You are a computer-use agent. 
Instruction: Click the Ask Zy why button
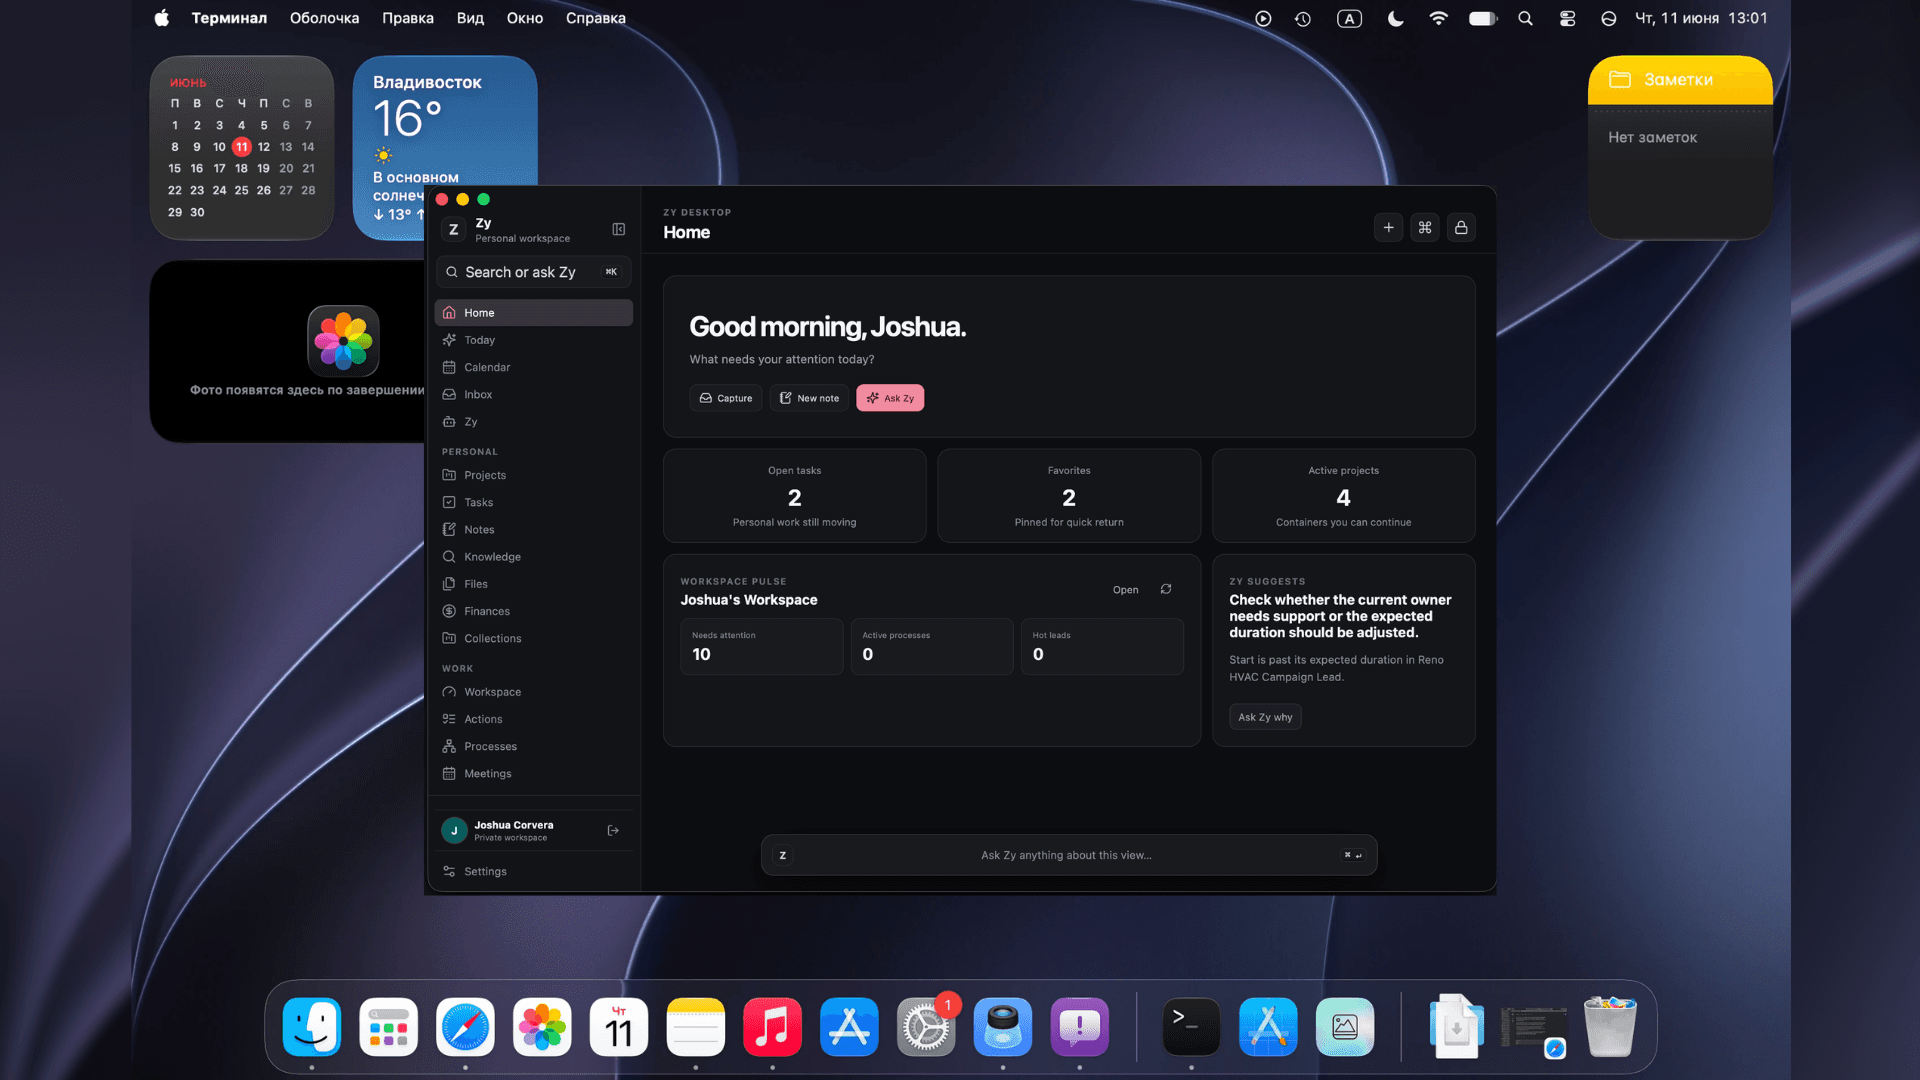pos(1265,717)
